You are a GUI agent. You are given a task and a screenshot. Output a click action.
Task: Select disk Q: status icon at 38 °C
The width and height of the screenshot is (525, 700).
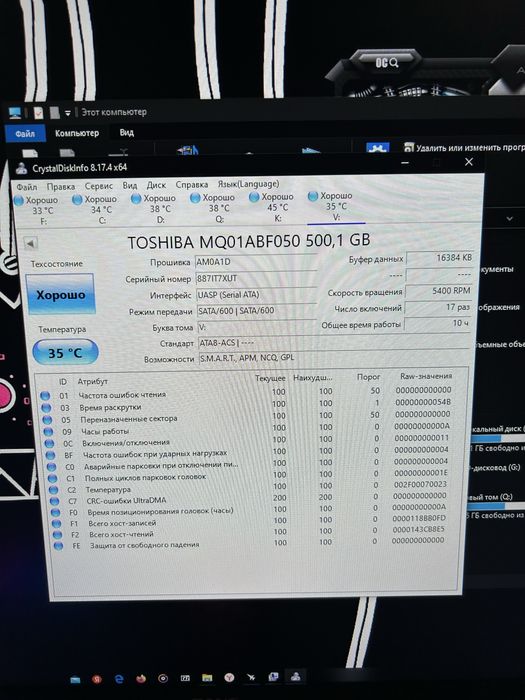pos(195,198)
